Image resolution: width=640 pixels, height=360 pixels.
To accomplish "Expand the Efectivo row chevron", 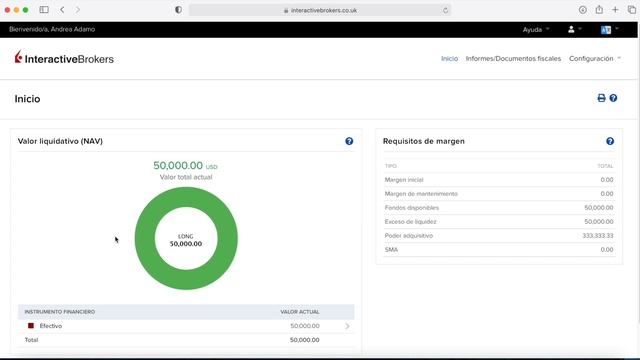I will point(347,326).
